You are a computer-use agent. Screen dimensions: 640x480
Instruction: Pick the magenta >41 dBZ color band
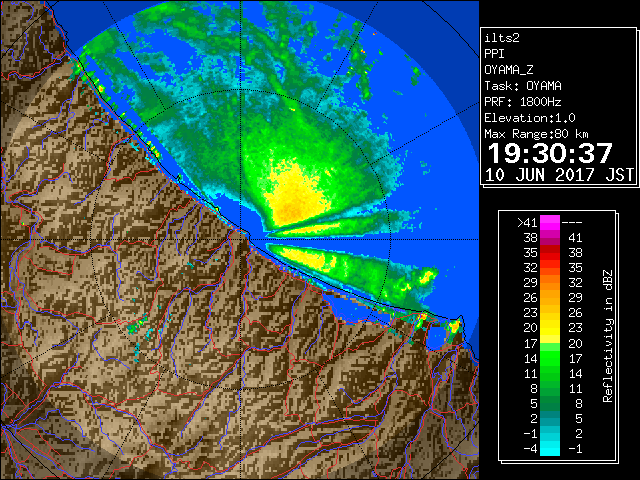[550, 223]
